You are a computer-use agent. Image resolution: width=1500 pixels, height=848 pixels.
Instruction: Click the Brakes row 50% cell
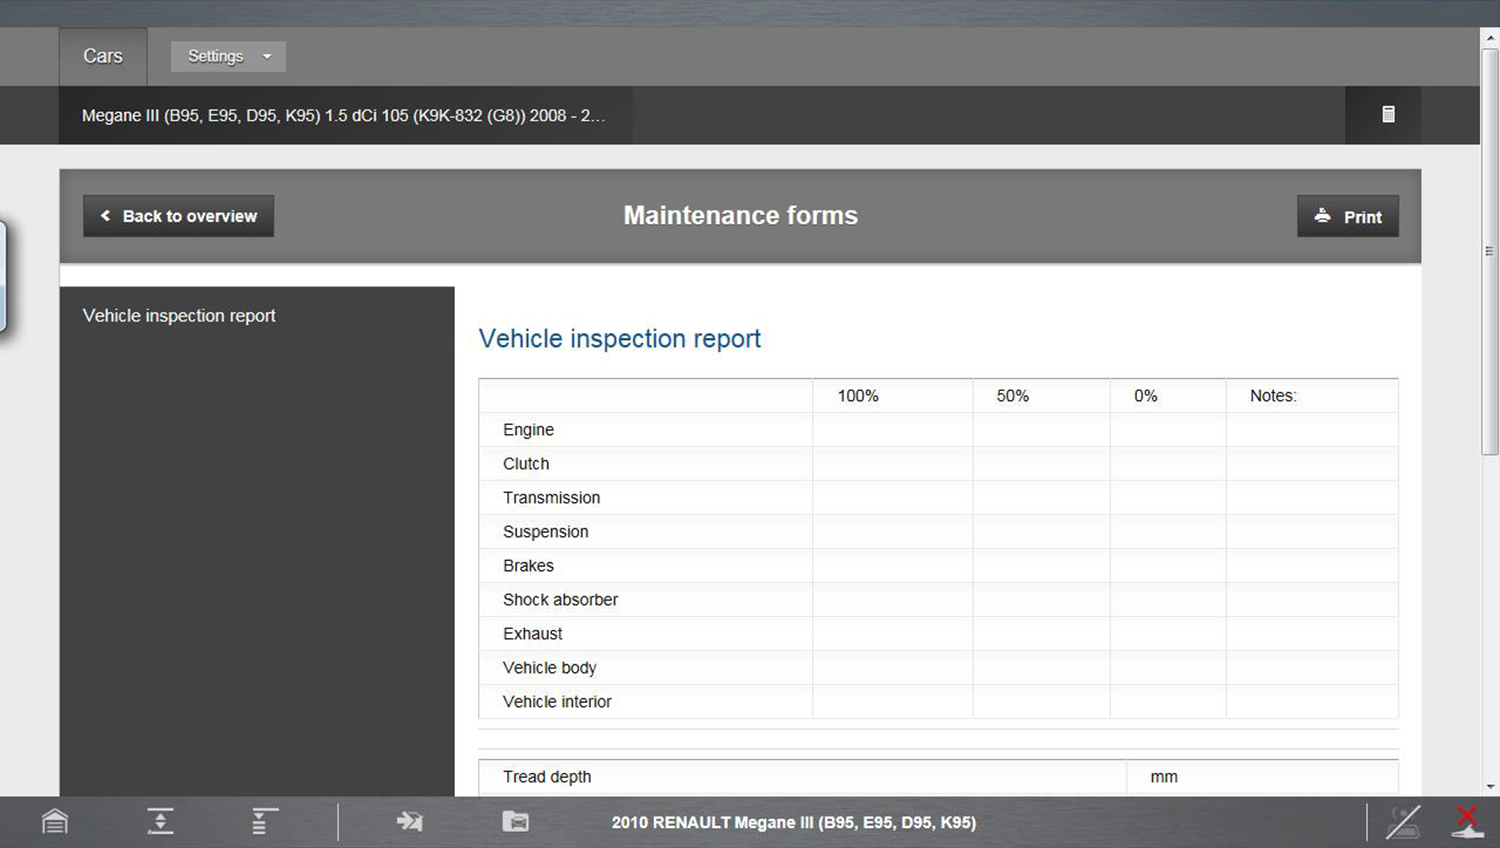[x=1040, y=566]
